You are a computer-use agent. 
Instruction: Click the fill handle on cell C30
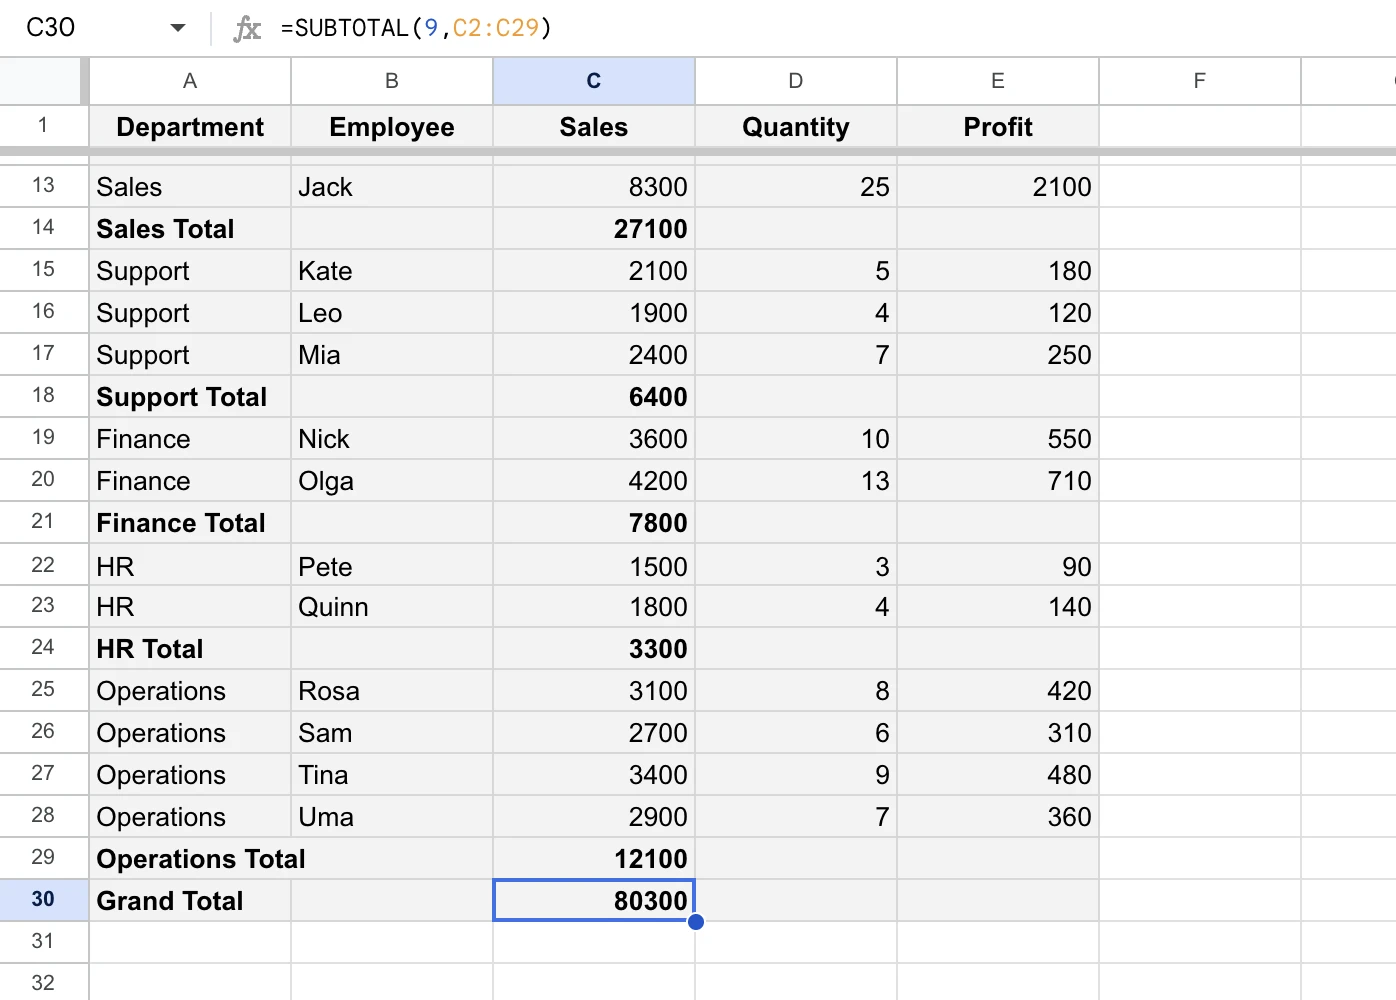tap(696, 922)
